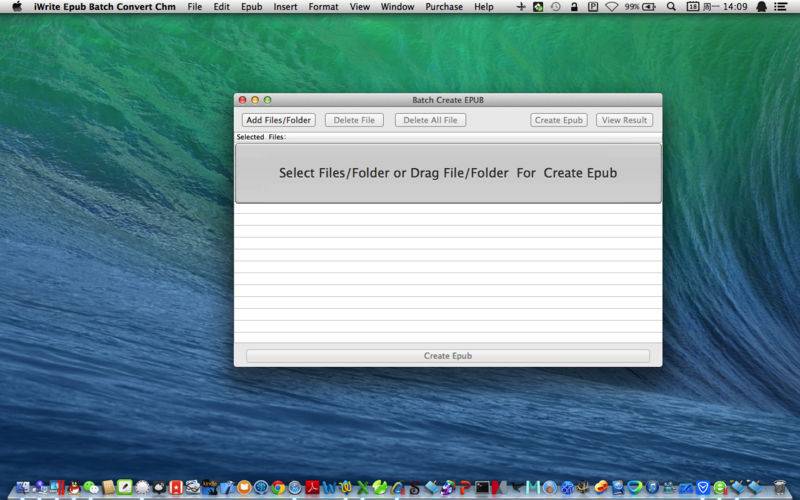Open the calendar 18 menu bar icon
Viewport: 800px width, 500px height.
(692, 7)
